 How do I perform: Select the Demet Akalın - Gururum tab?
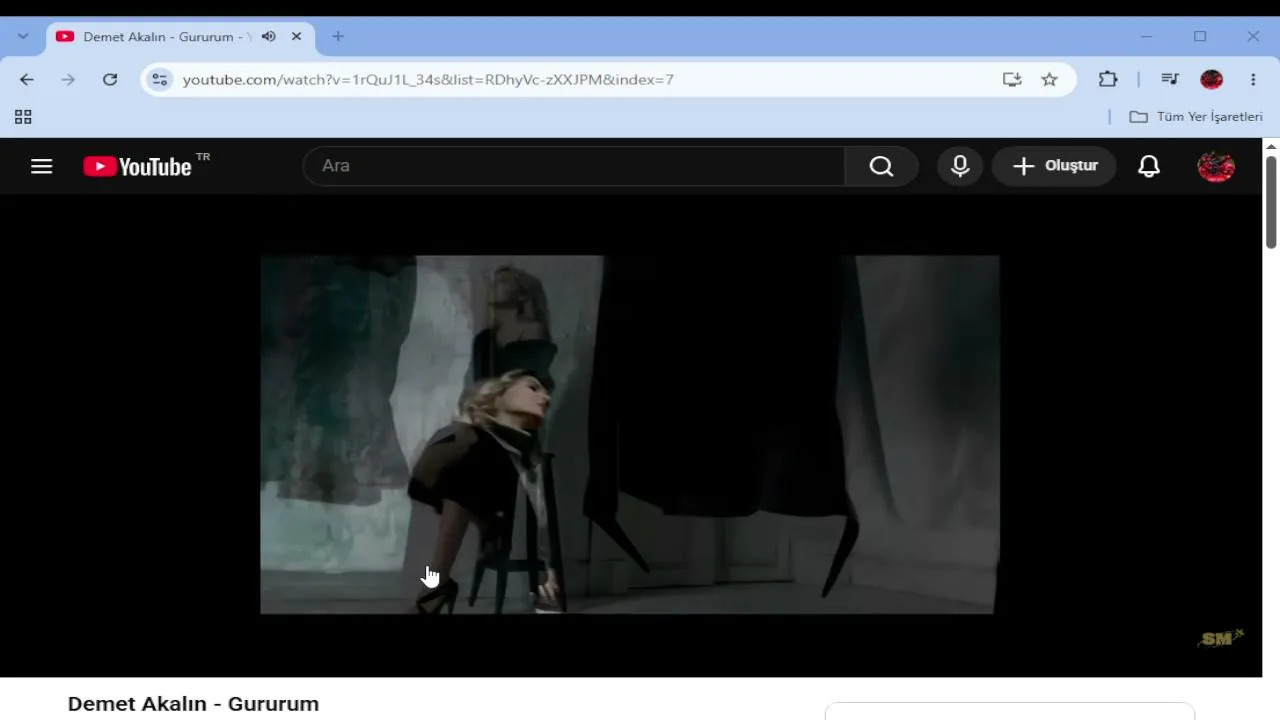click(180, 37)
